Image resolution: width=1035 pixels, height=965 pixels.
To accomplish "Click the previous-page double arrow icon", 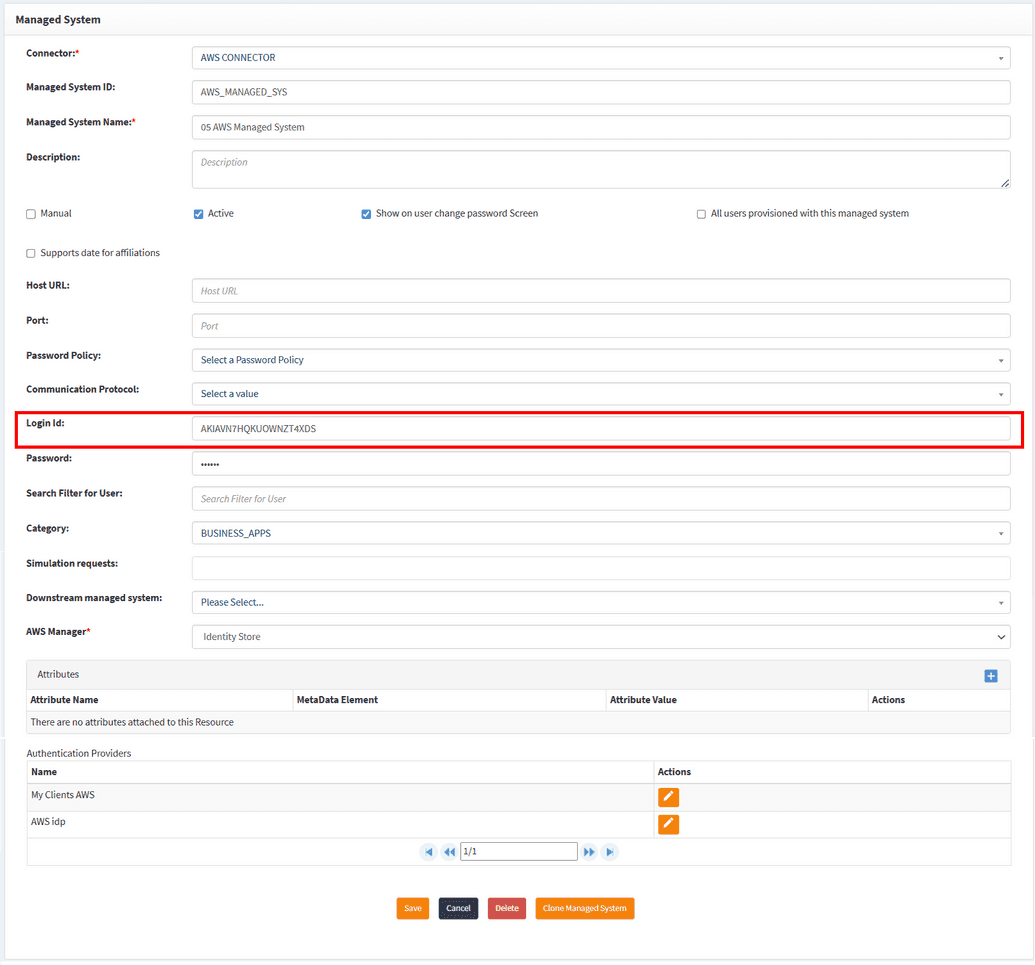I will coord(449,851).
